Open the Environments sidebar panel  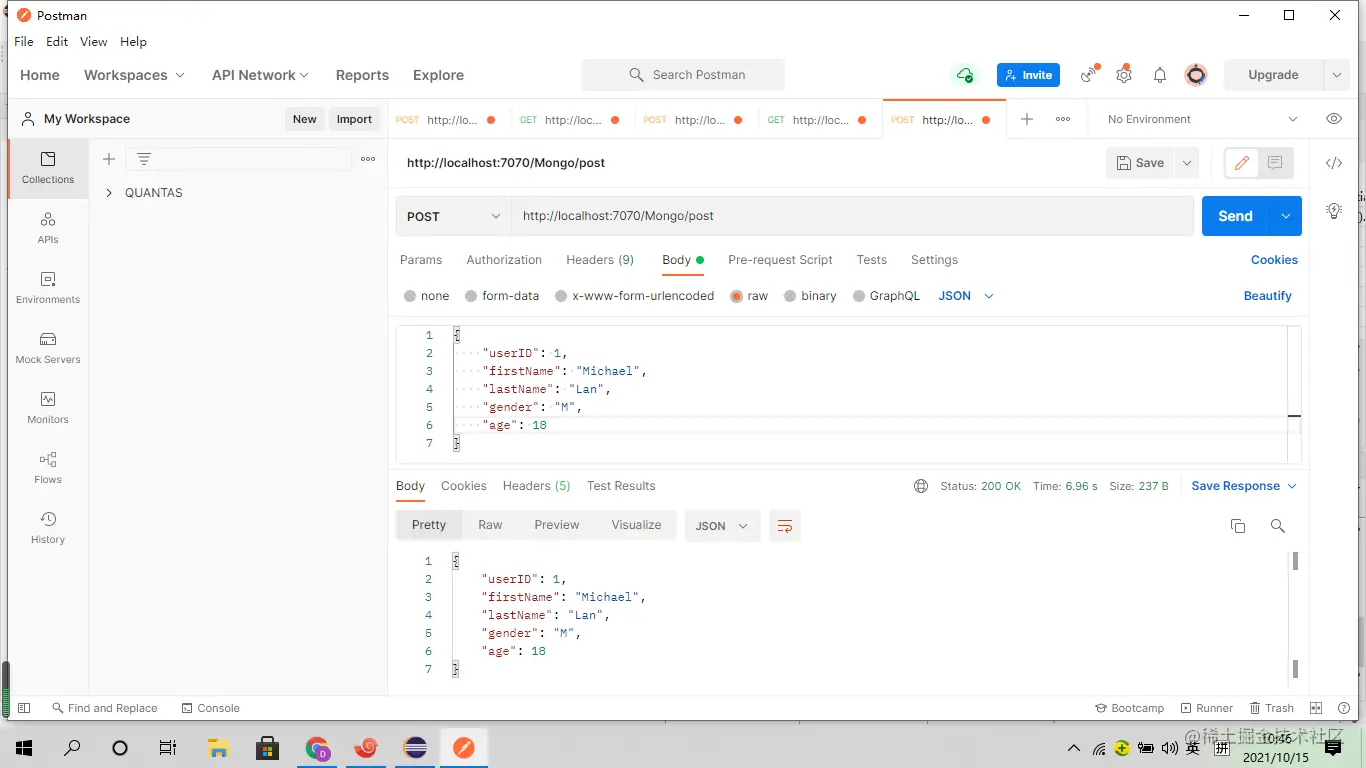[48, 288]
